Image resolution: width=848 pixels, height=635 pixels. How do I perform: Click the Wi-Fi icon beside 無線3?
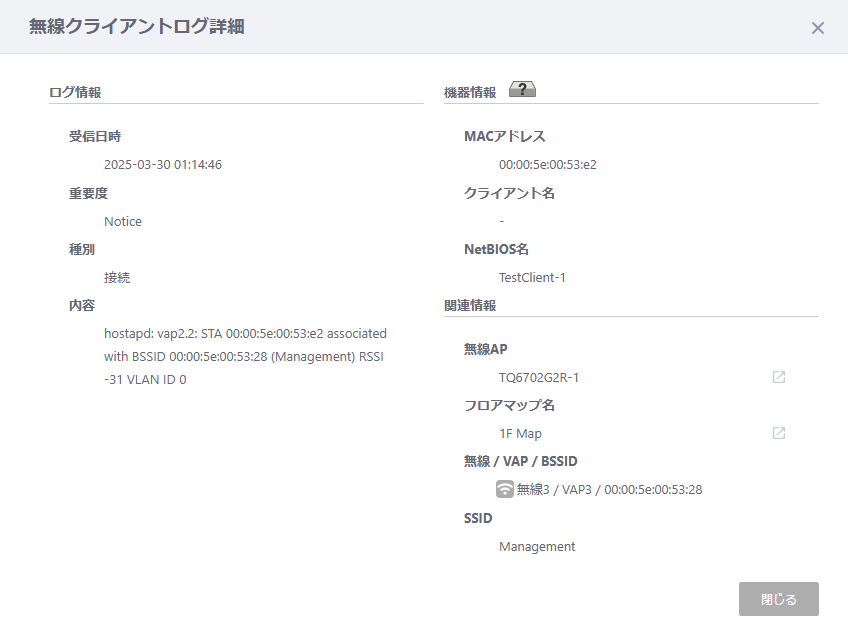tap(505, 489)
